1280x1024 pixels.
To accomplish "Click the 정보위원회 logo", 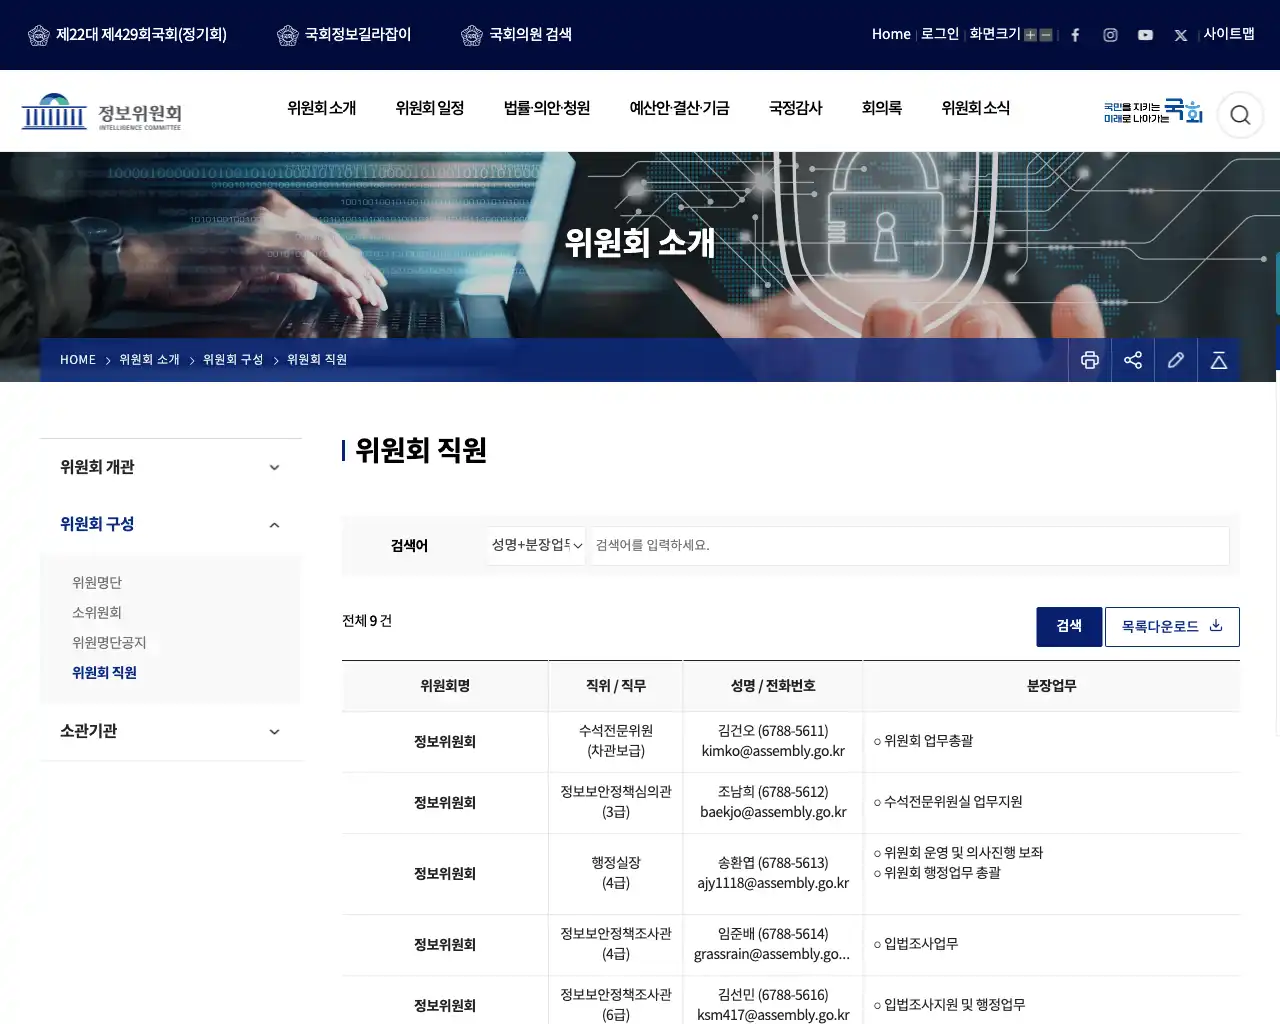I will tap(102, 113).
